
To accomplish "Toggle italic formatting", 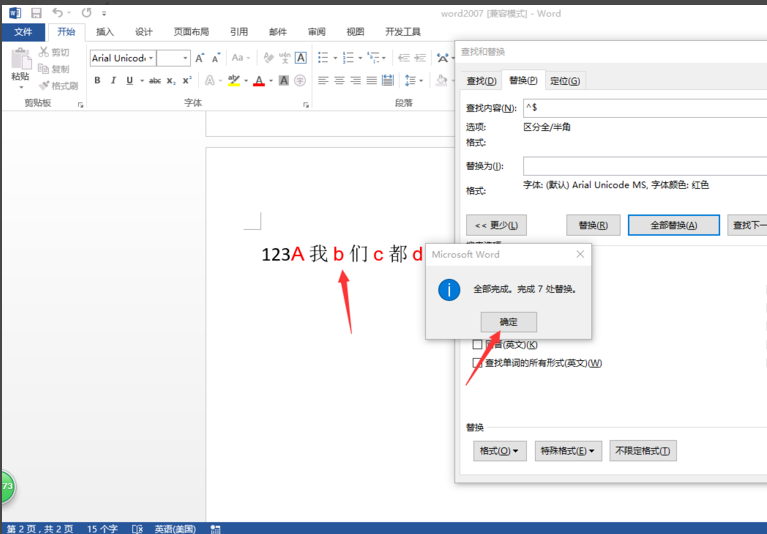I will [113, 80].
